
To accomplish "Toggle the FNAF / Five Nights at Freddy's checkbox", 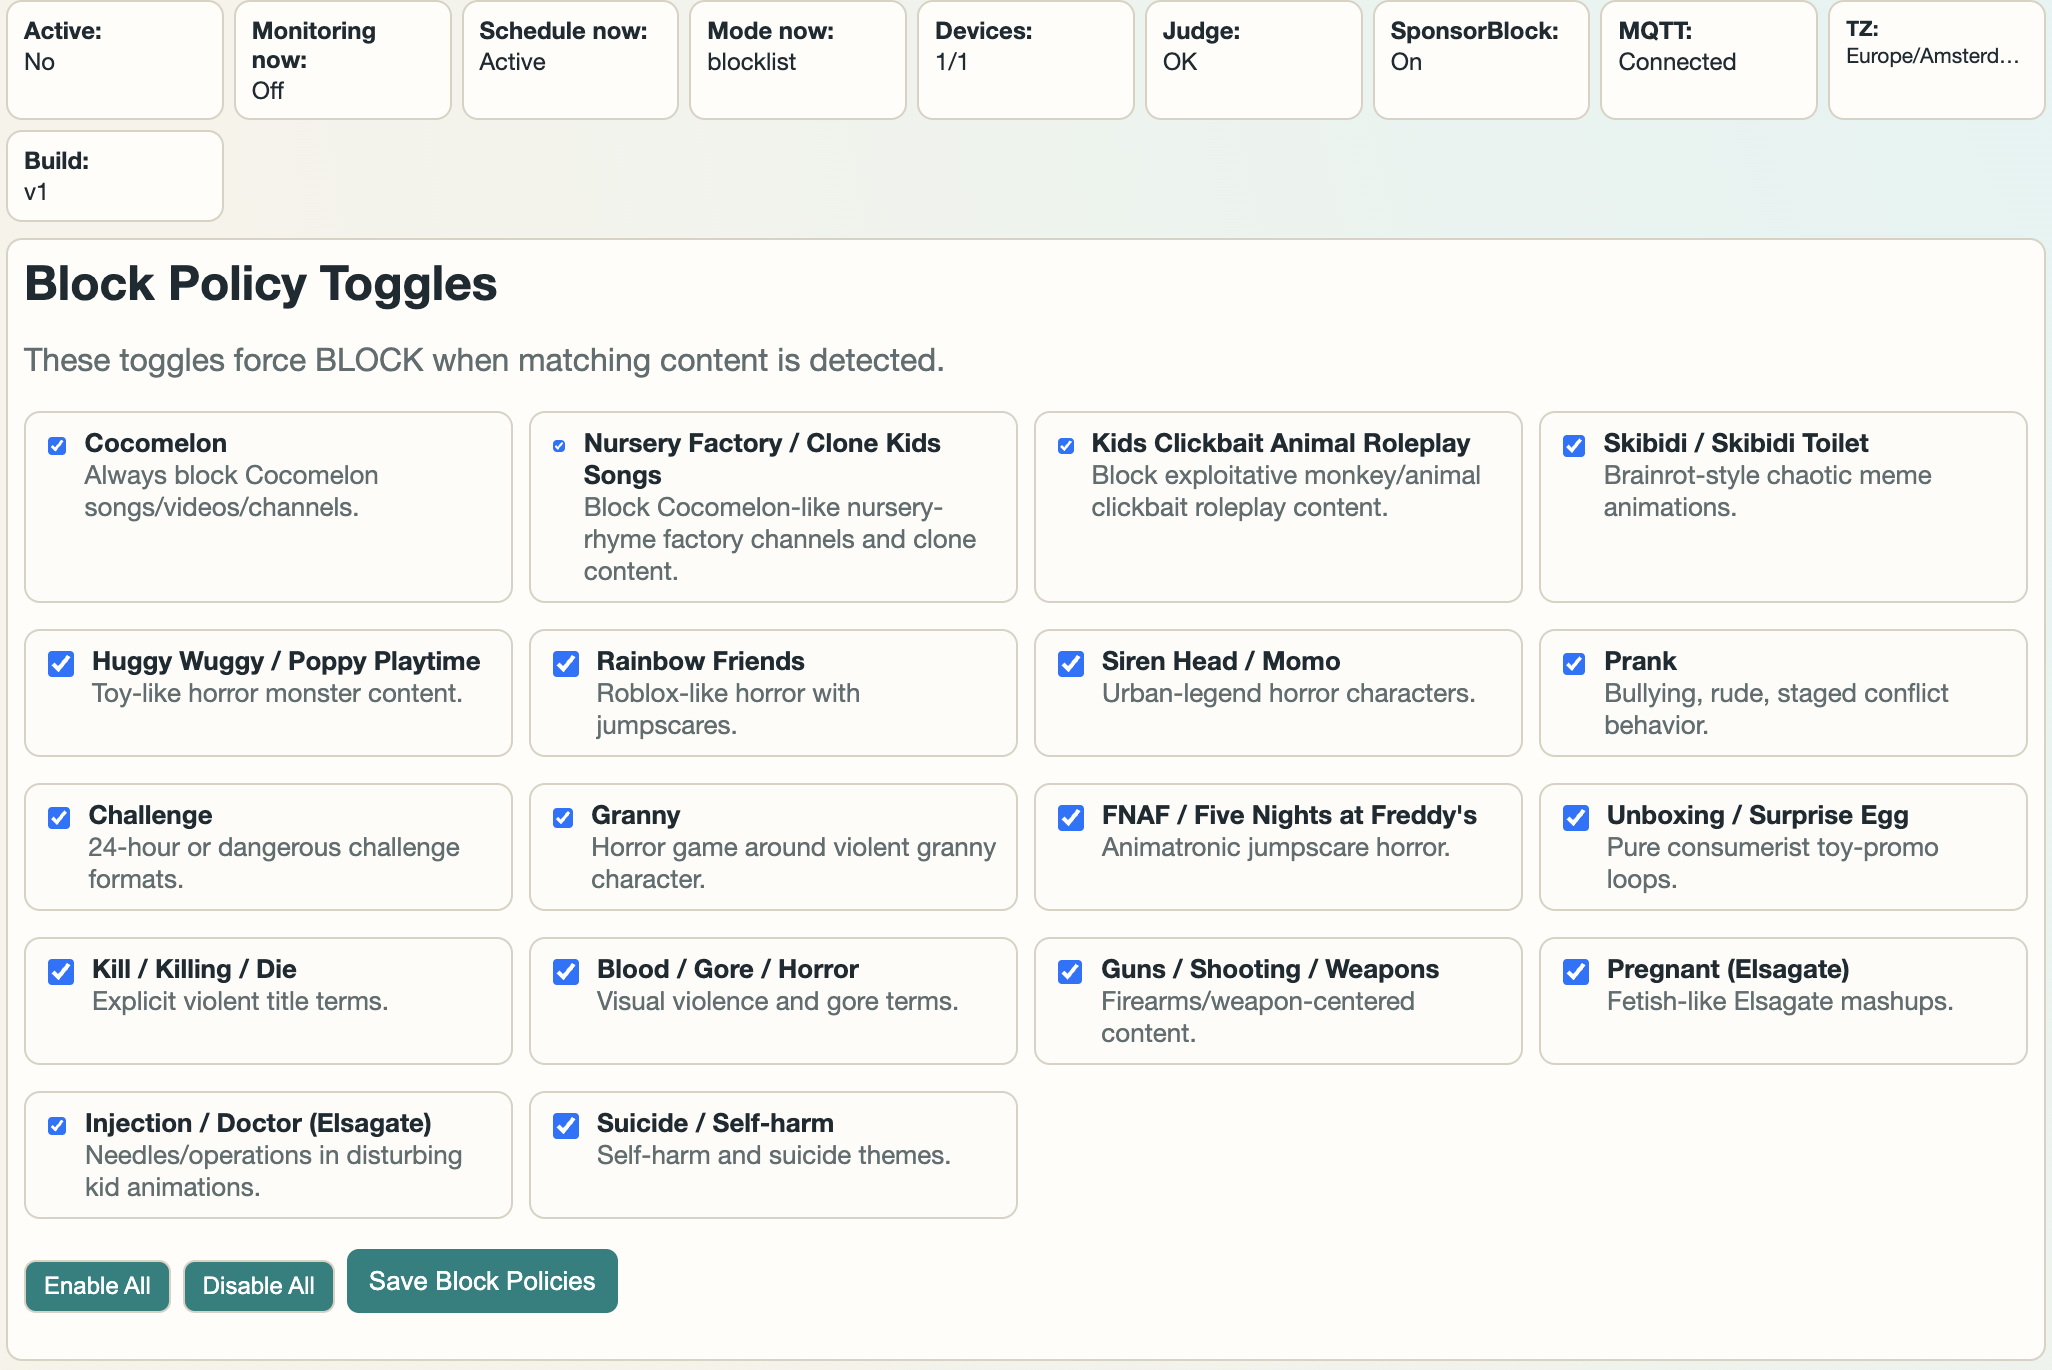I will [x=1071, y=818].
